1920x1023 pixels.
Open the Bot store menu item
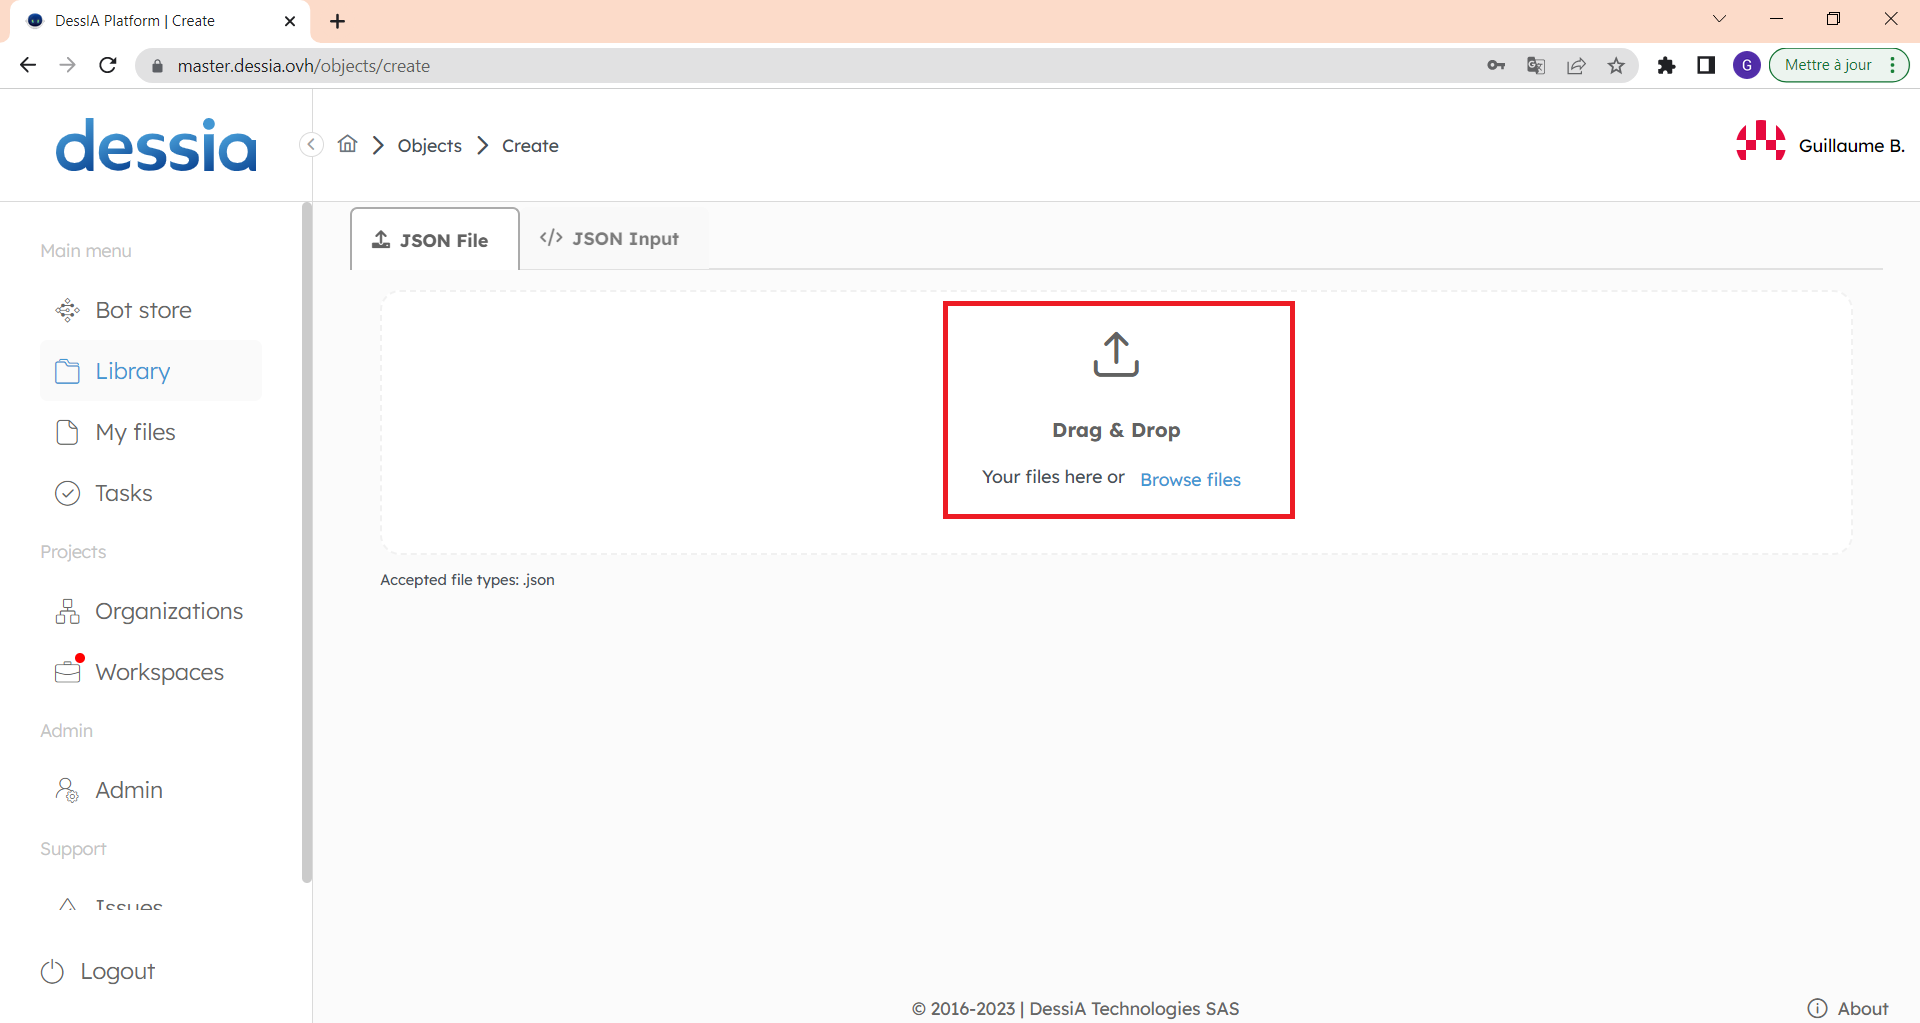pos(151,310)
